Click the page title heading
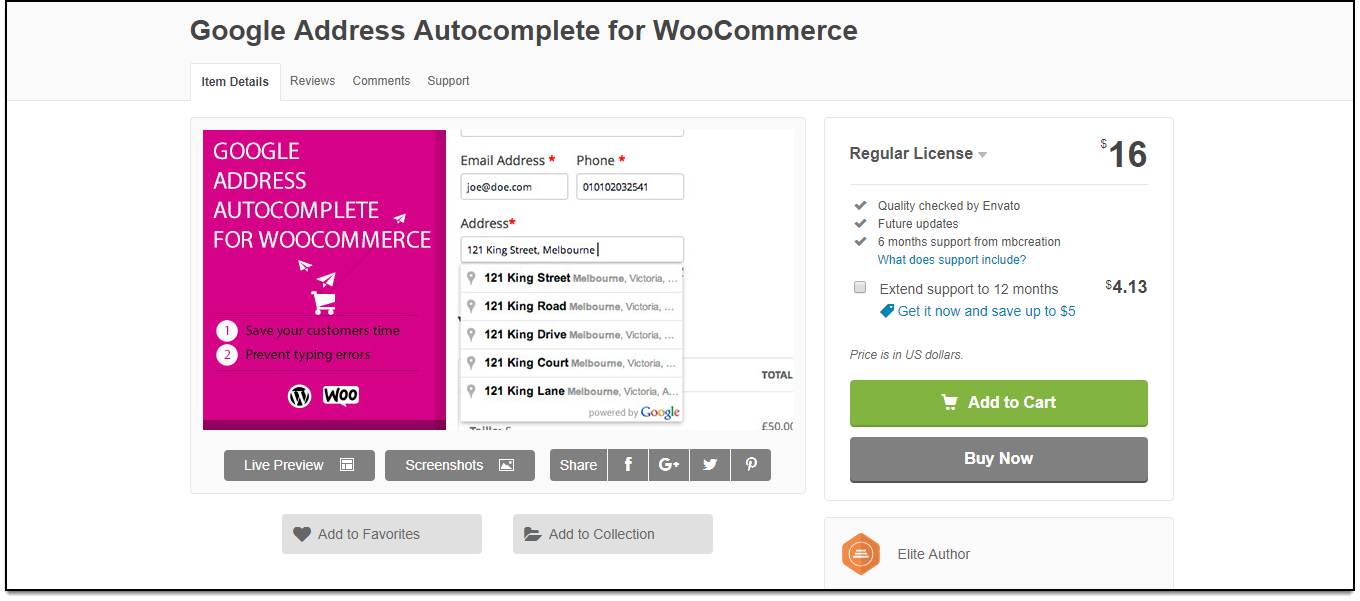 [x=524, y=30]
